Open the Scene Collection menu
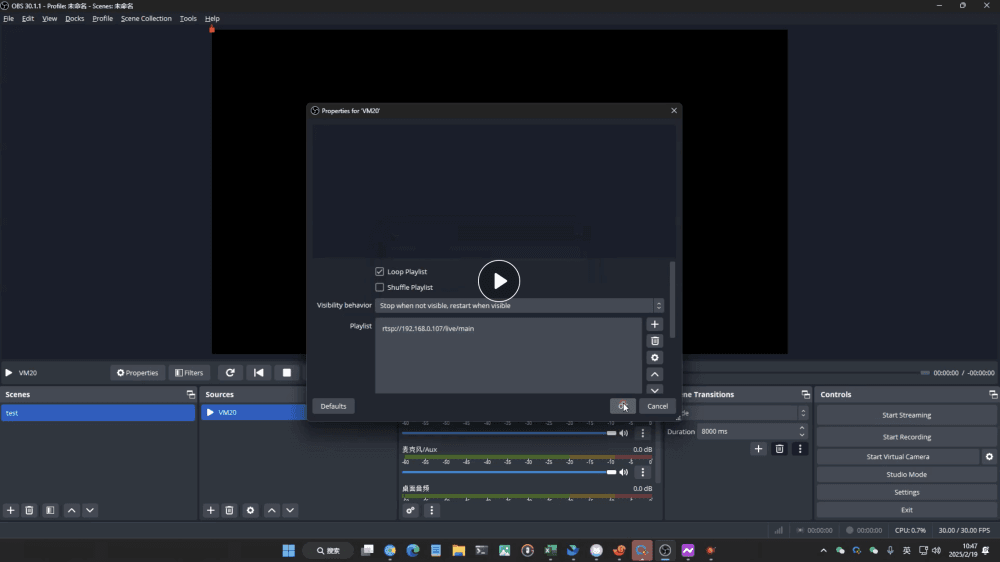 146,18
